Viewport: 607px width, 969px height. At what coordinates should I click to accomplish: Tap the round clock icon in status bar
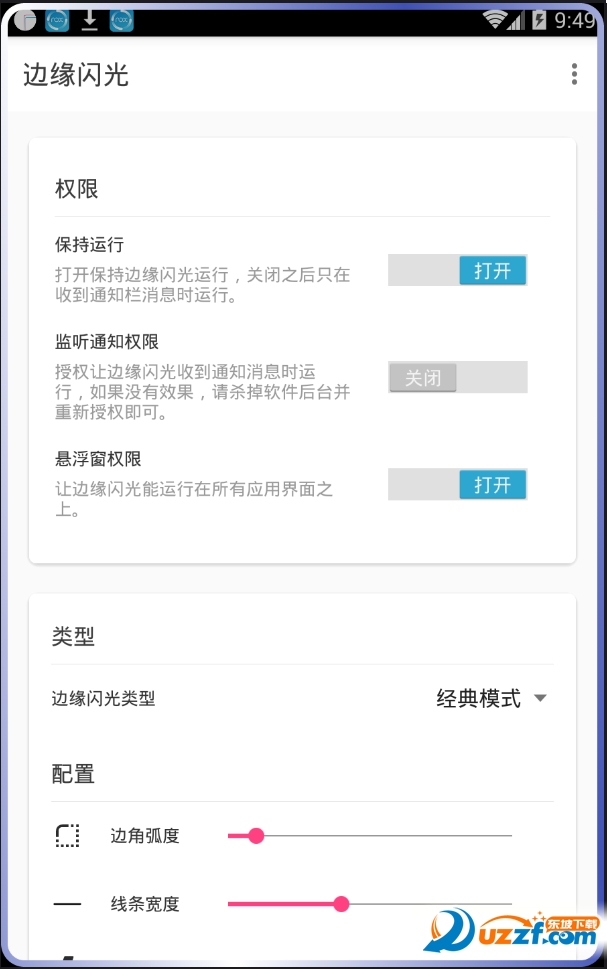[25, 19]
